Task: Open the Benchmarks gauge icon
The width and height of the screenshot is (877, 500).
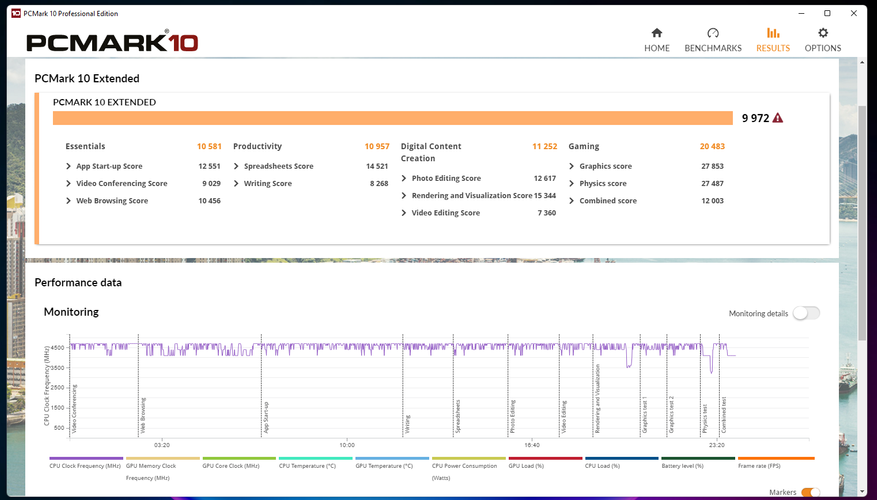Action: coord(712,33)
